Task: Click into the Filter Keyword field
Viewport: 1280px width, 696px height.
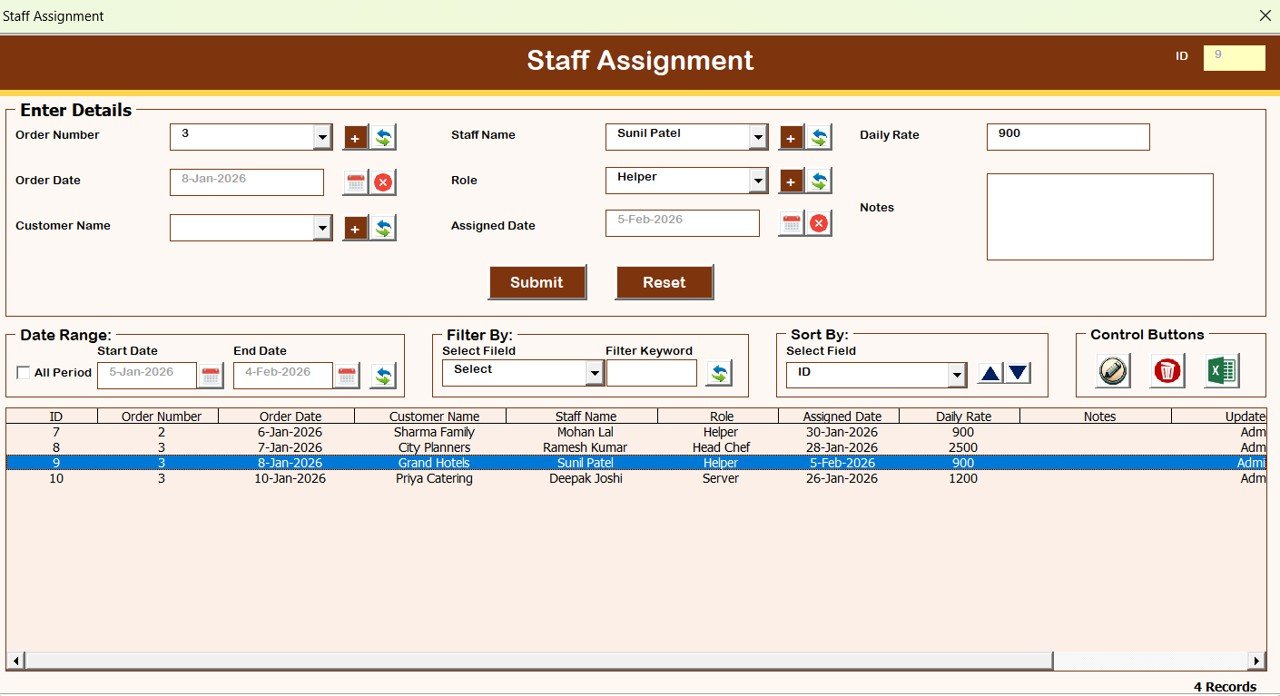Action: (651, 373)
